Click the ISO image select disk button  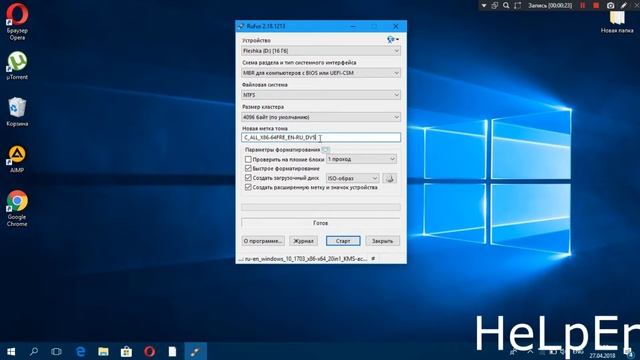pos(389,178)
